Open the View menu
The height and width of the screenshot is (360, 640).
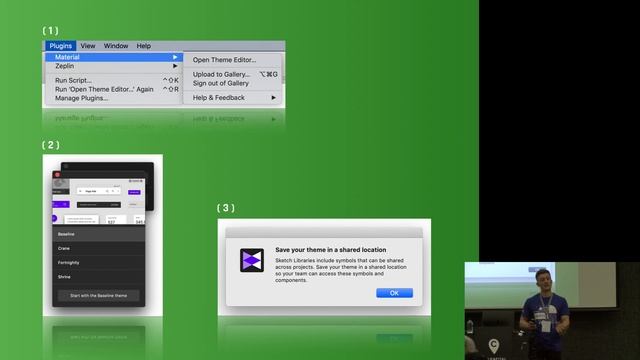[x=88, y=46]
